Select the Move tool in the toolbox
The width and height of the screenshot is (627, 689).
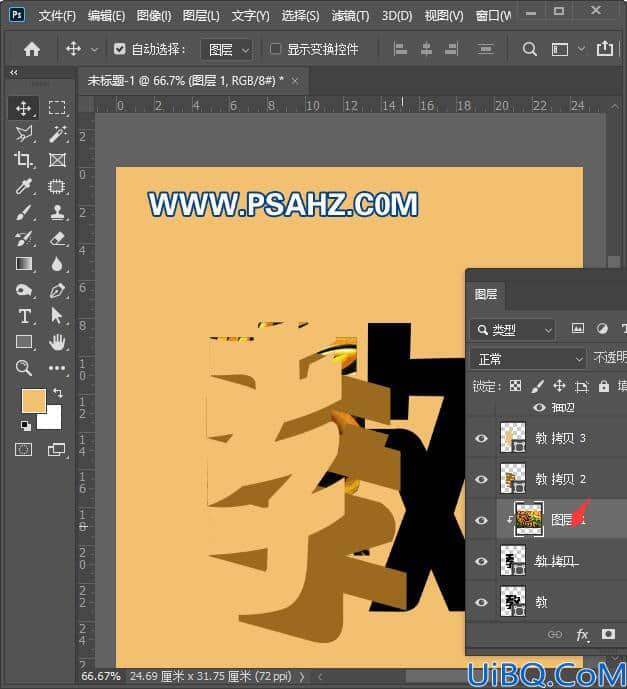tap(23, 108)
